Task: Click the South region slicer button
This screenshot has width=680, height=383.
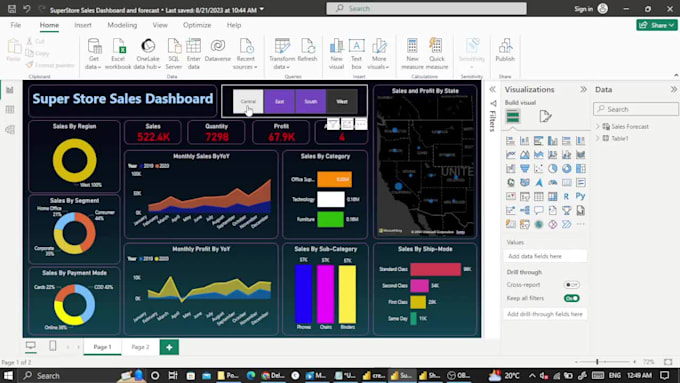Action: (311, 101)
